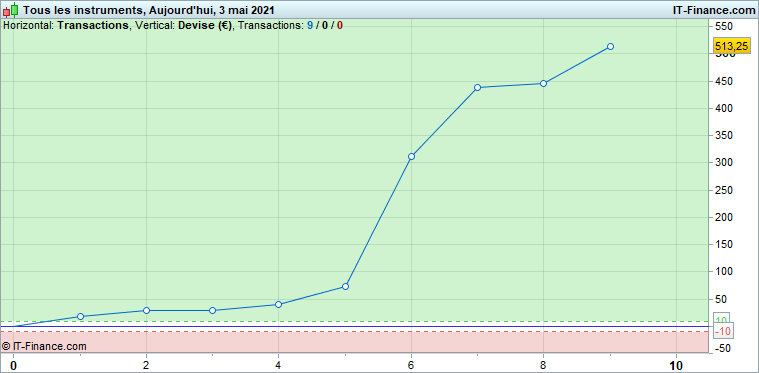Select the data point at transaction 3
The height and width of the screenshot is (373, 759).
point(213,310)
